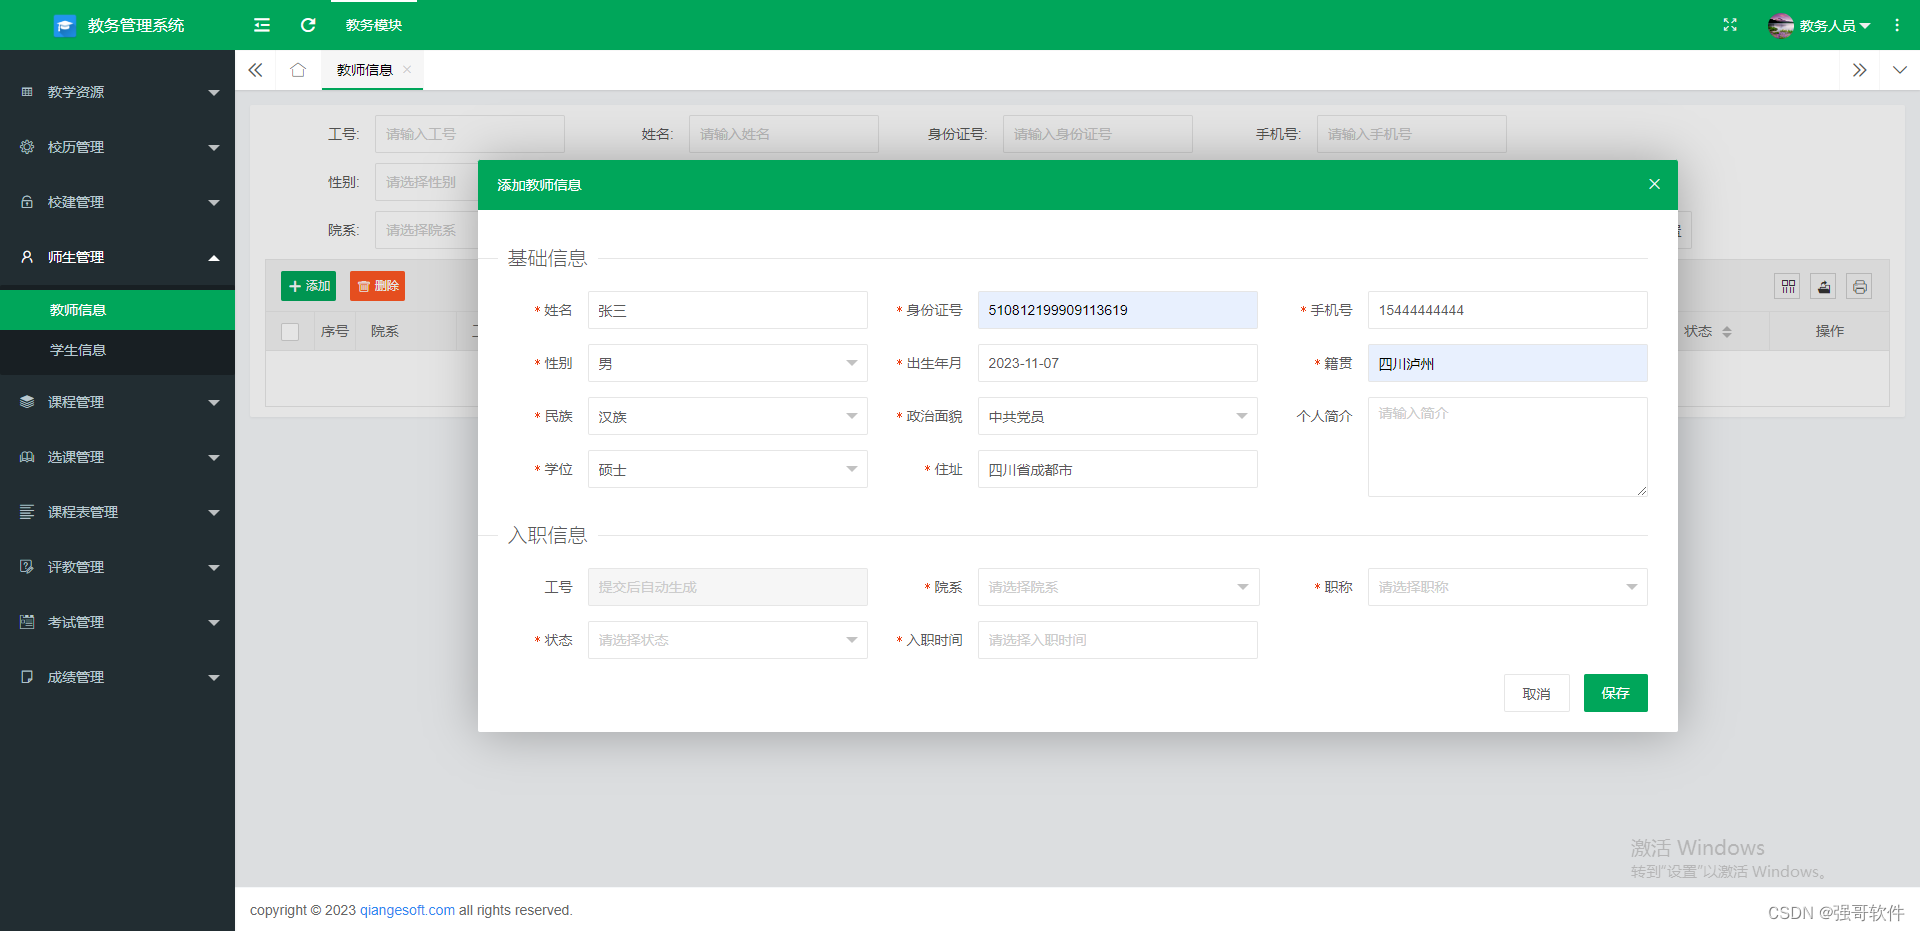Screen dimensions: 1920x931
Task: Click the 课程管理 layers icon
Action: pos(27,402)
